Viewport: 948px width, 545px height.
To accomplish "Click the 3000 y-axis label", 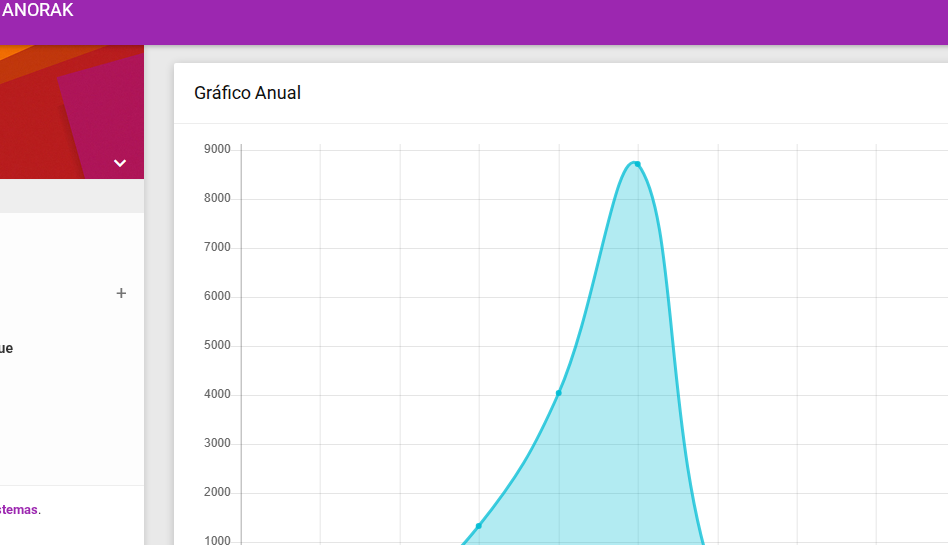I will (x=217, y=444).
